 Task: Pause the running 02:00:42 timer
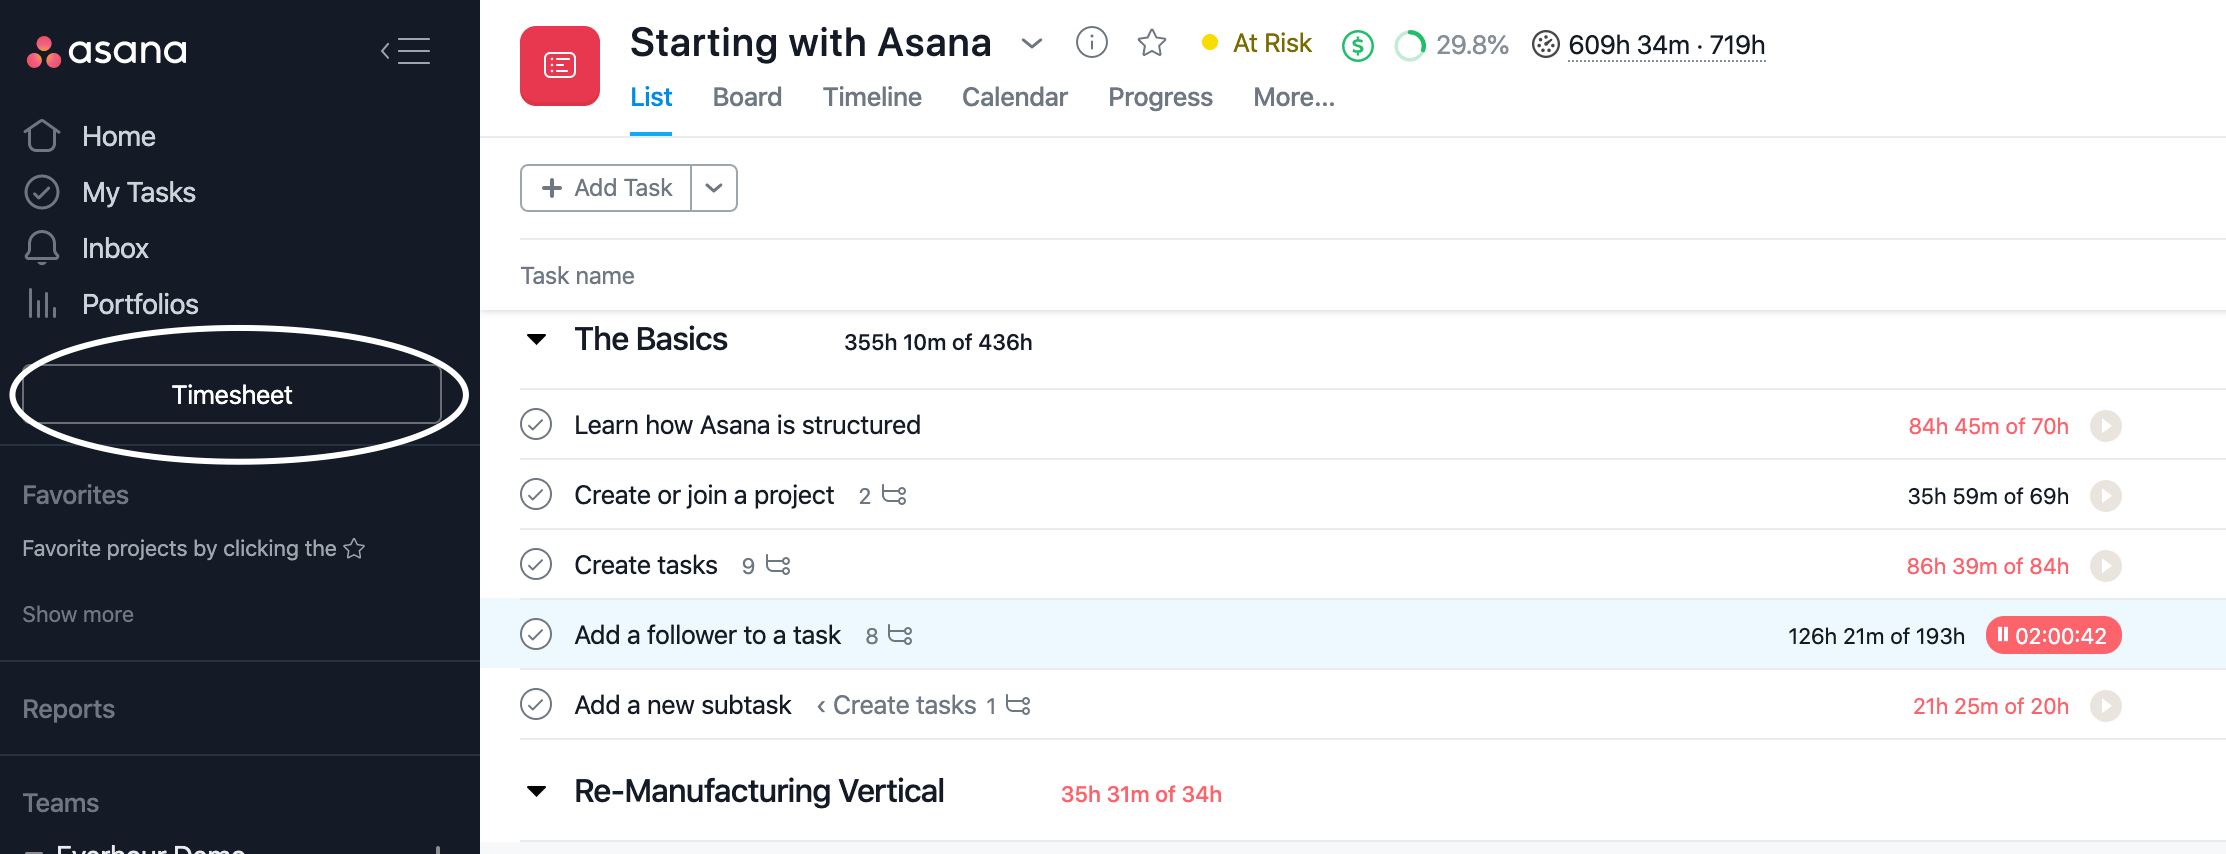pyautogui.click(x=2053, y=636)
